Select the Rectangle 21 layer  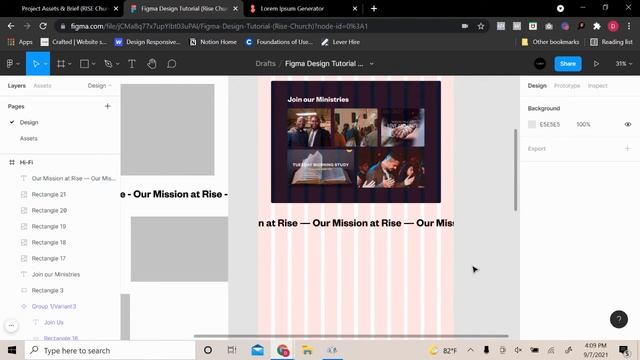tap(49, 194)
